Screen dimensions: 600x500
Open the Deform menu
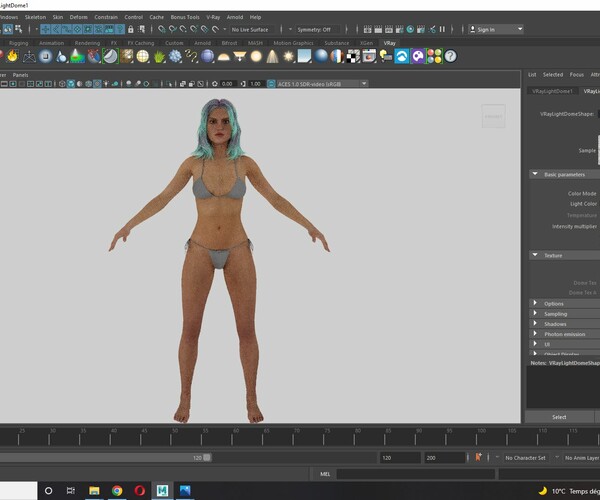pyautogui.click(x=78, y=17)
